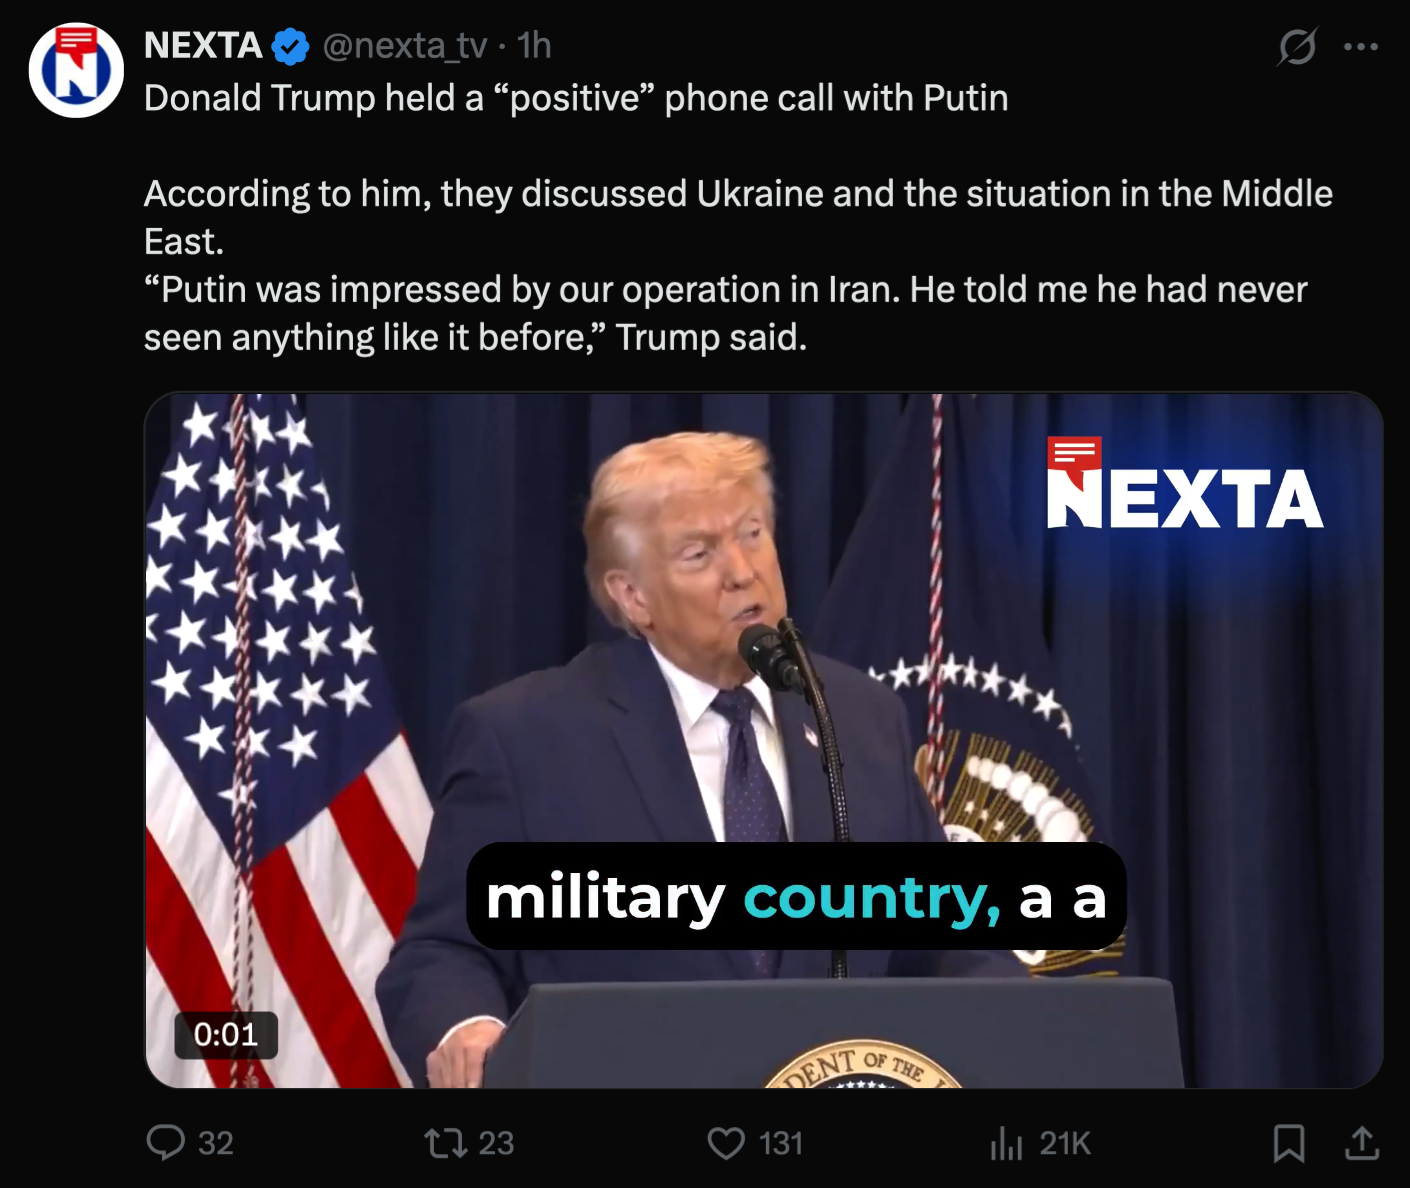Click the 21K views count
Viewport: 1410px width, 1188px height.
(x=1065, y=1142)
